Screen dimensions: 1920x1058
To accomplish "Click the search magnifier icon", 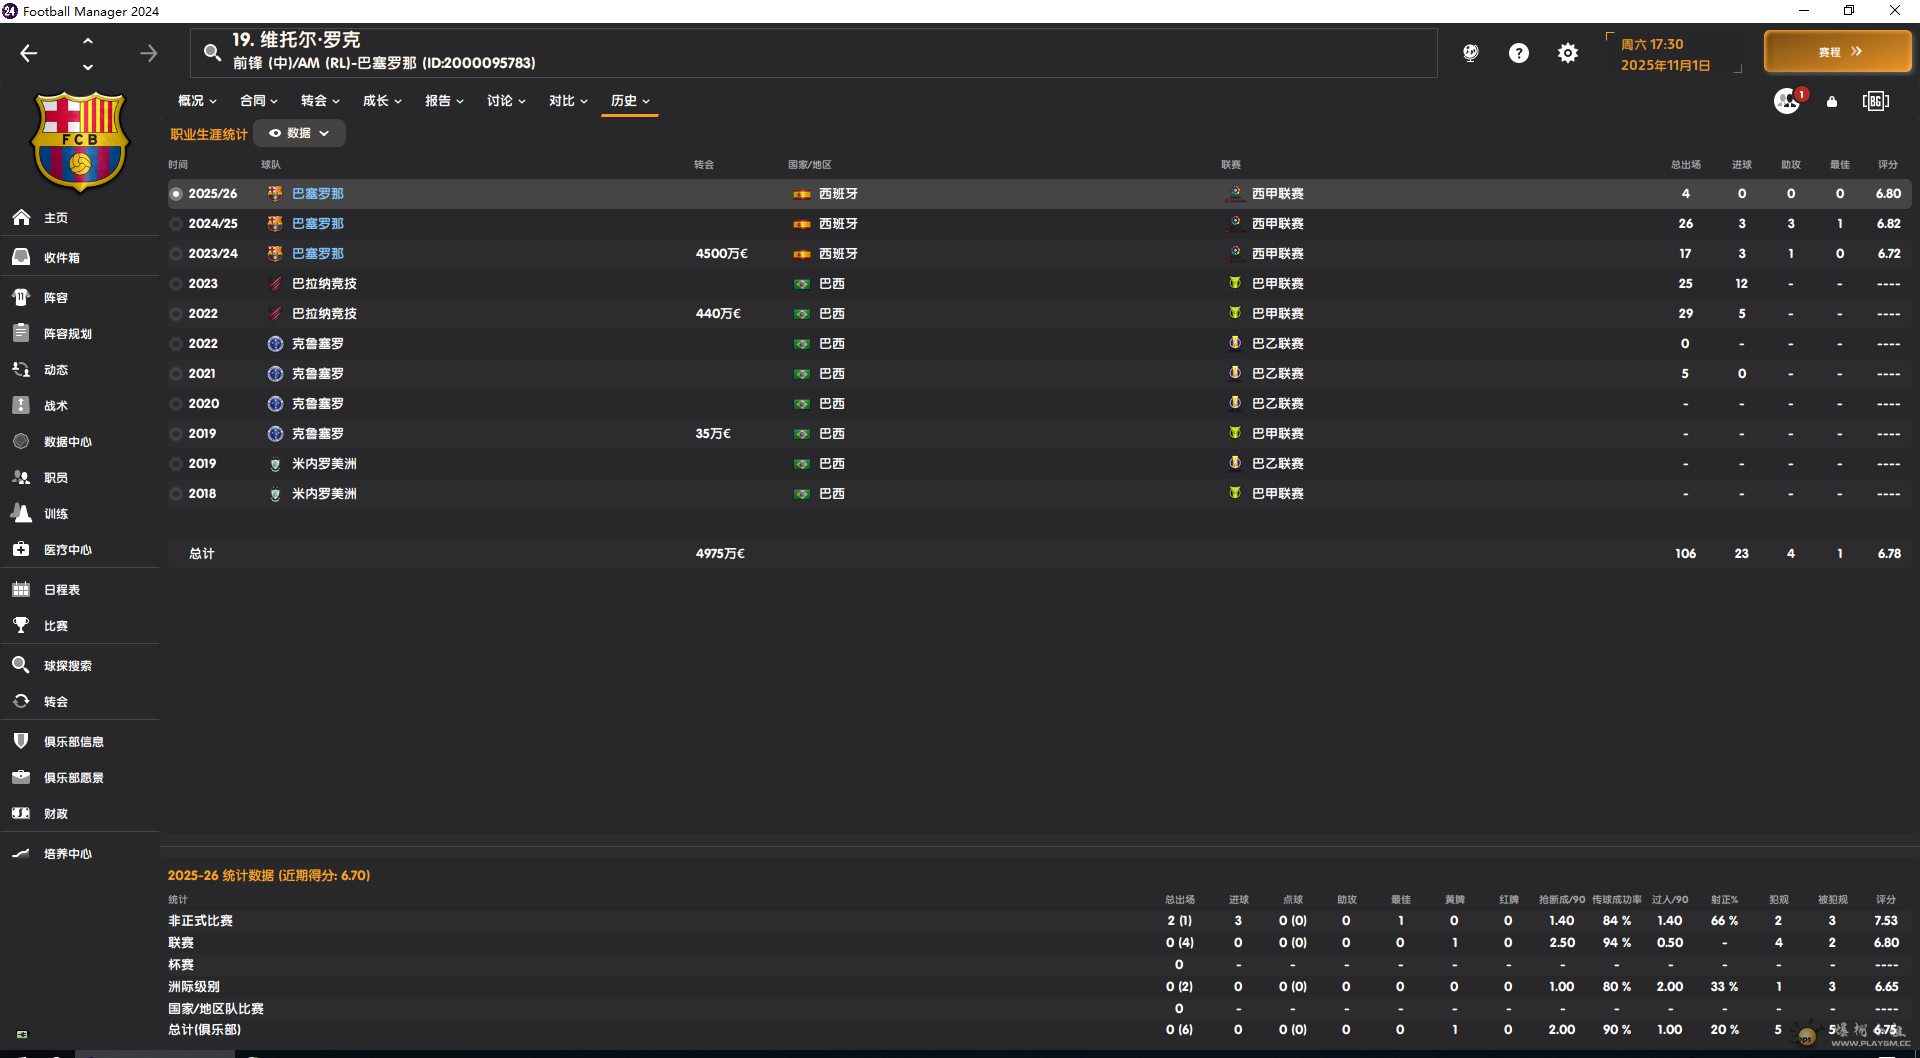I will coord(212,52).
